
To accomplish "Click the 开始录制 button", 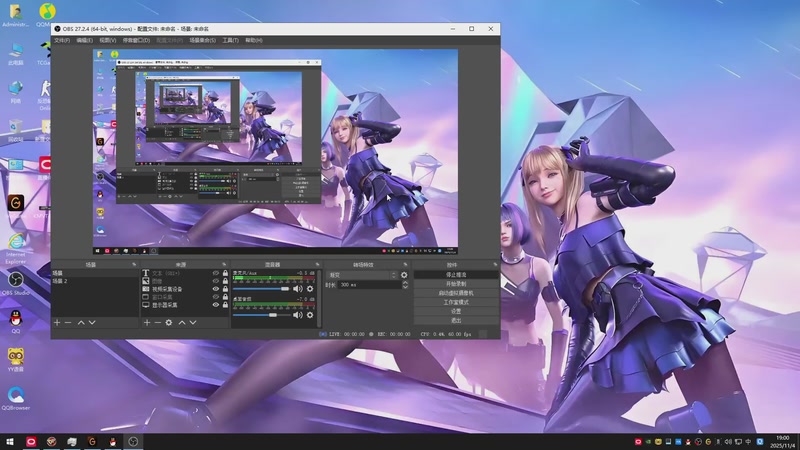I will pyautogui.click(x=456, y=284).
